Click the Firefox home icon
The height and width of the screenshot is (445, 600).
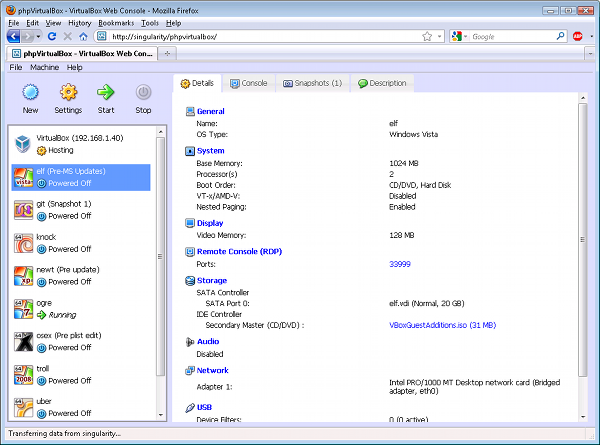83,36
